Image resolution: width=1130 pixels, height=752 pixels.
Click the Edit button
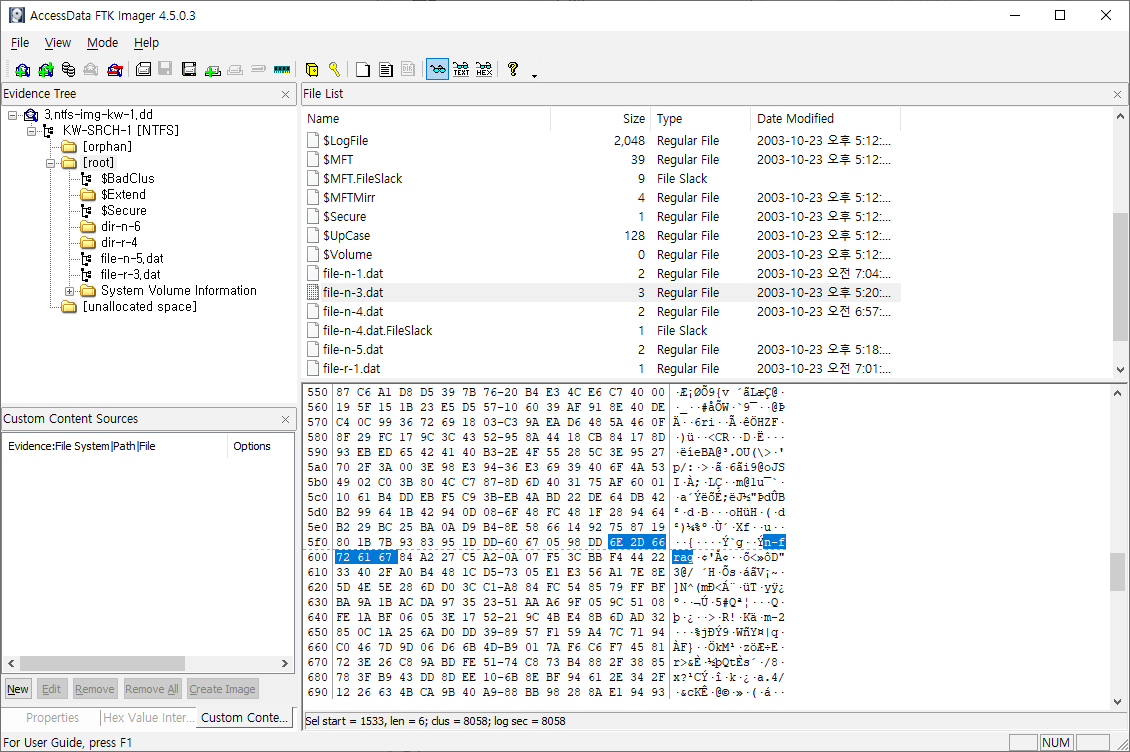[x=51, y=689]
